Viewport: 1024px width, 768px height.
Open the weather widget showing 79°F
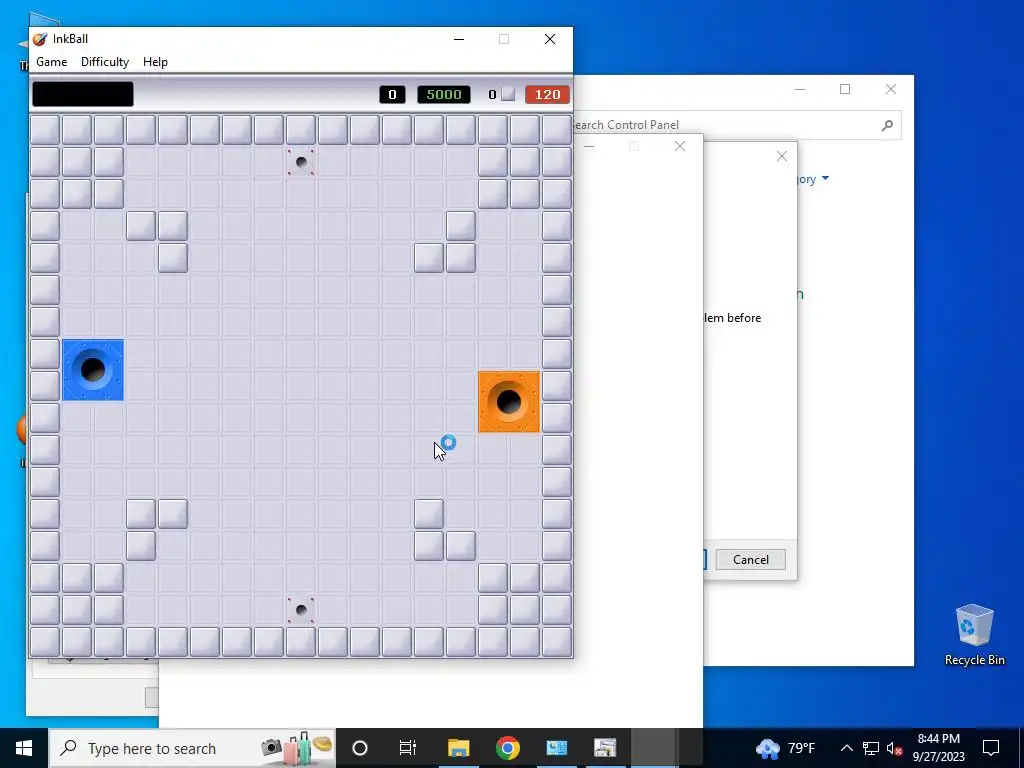click(x=786, y=748)
